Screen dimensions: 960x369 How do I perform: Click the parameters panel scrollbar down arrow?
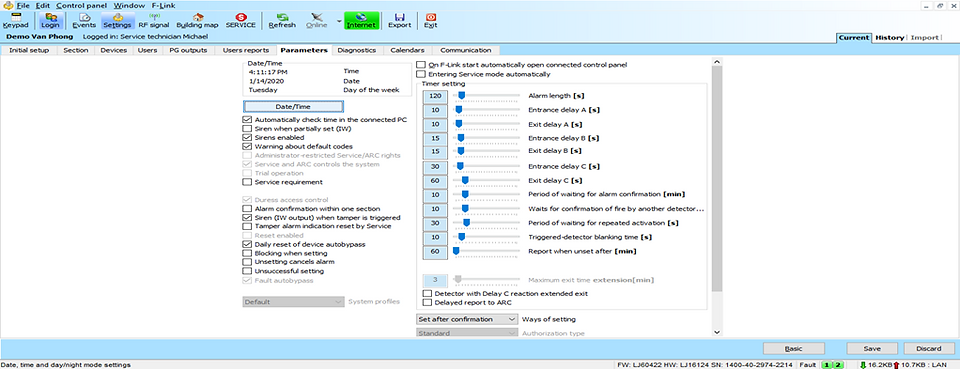pos(717,332)
